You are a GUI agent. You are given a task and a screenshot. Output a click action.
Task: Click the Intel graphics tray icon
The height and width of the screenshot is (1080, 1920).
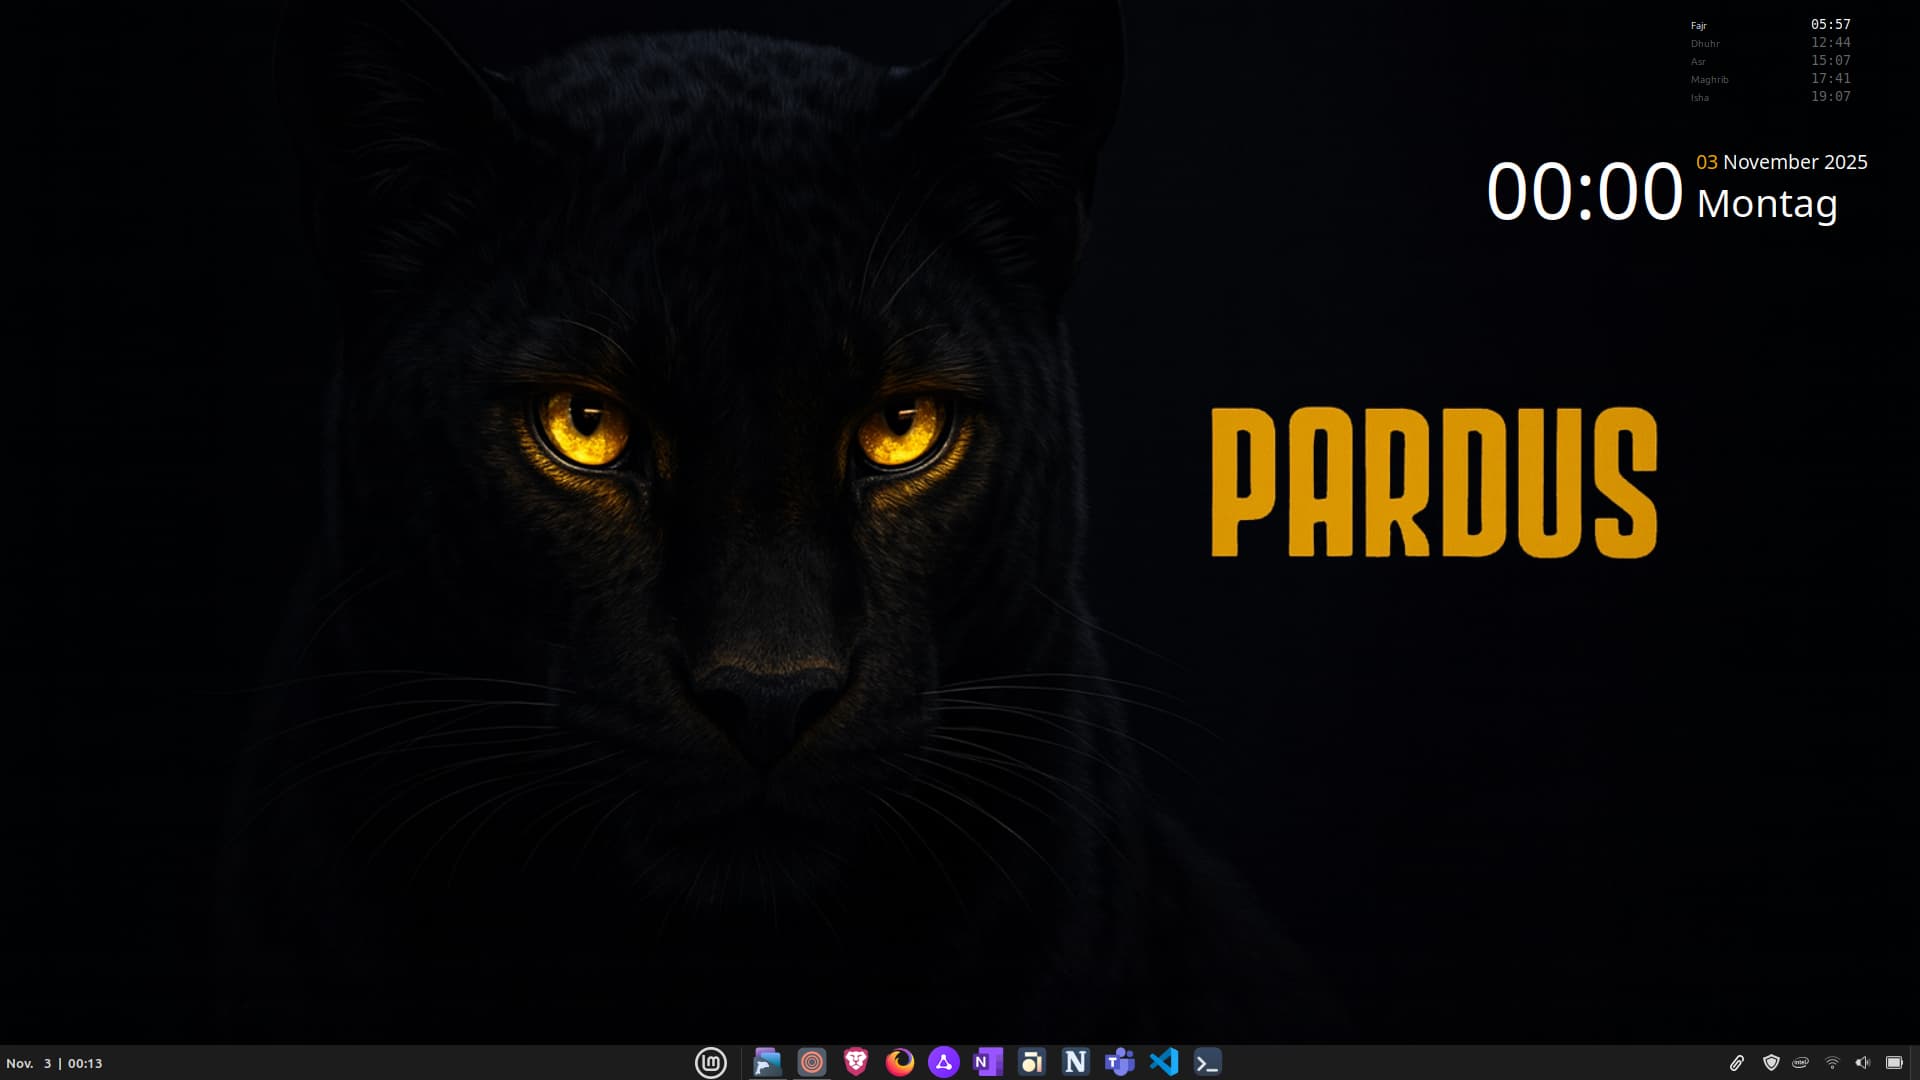click(x=1801, y=1063)
